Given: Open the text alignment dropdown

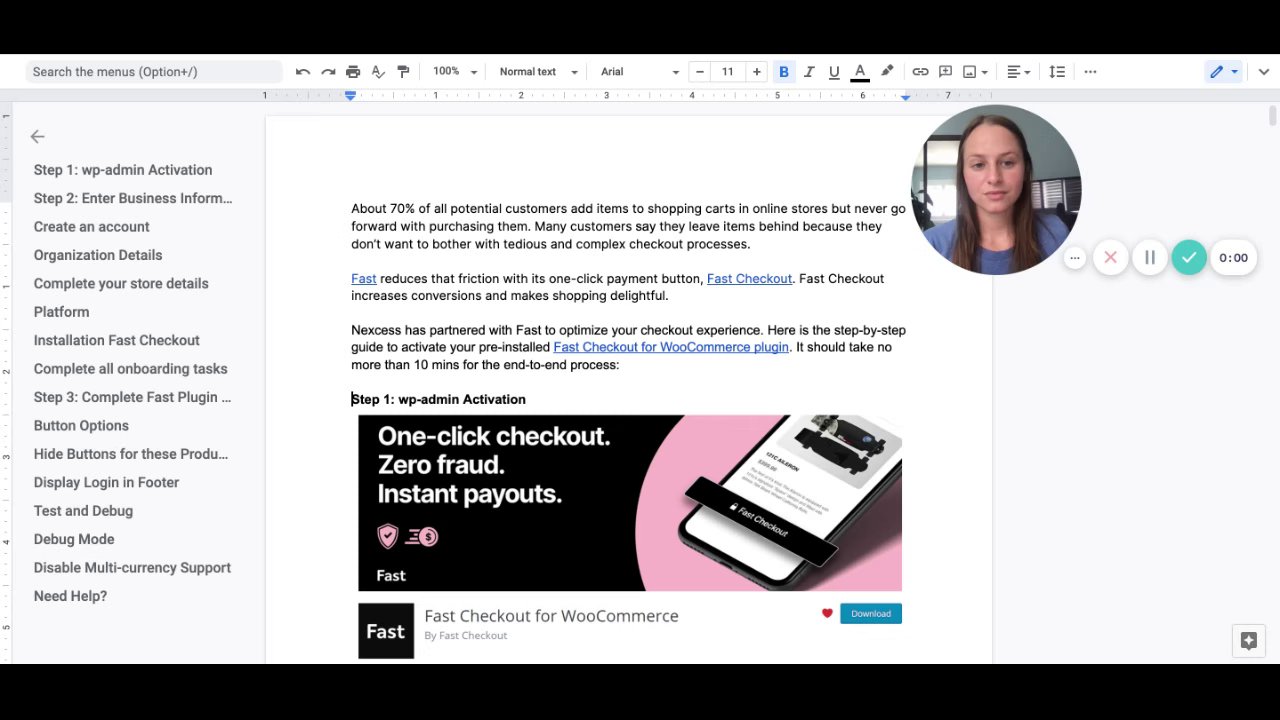Looking at the screenshot, I should tap(1018, 72).
